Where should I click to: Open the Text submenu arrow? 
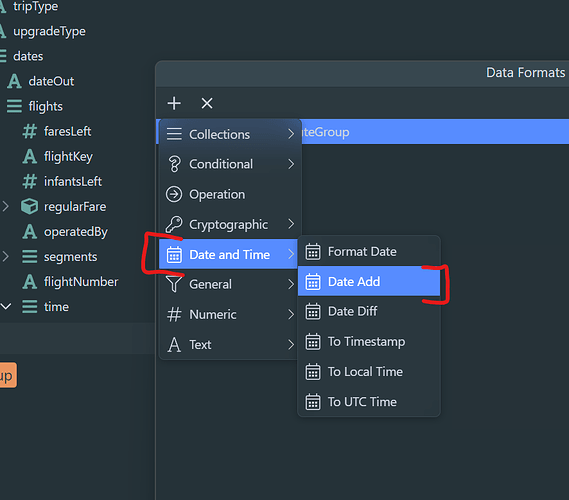coord(291,344)
